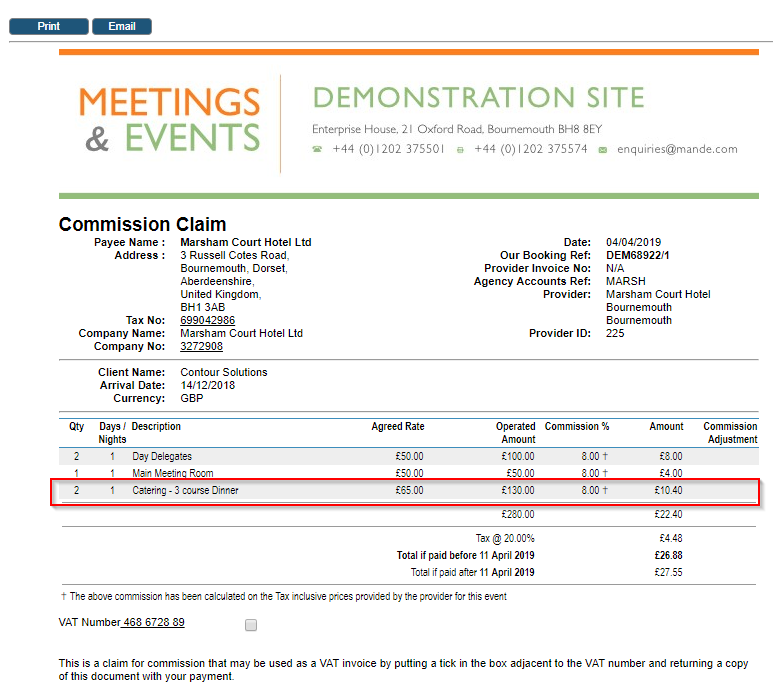Click Provider Invoice No value N/A
773x683 pixels.
pyautogui.click(x=615, y=268)
